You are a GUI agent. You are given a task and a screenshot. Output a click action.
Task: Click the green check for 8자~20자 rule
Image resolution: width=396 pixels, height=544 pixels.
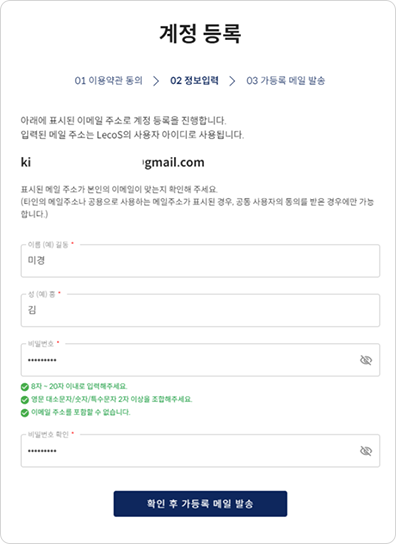[x=25, y=386]
